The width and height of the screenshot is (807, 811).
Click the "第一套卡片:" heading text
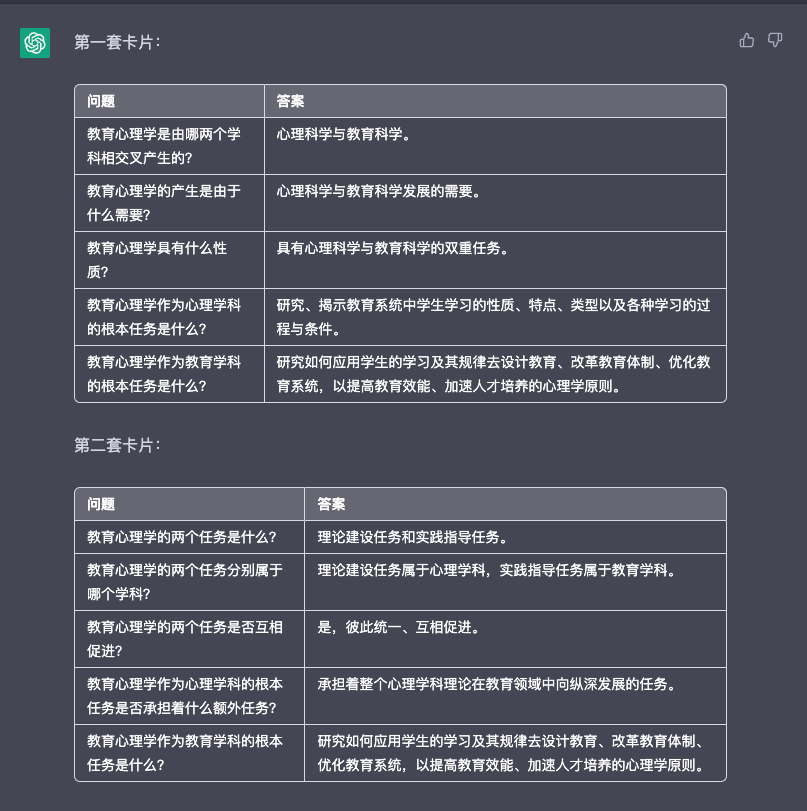point(117,42)
